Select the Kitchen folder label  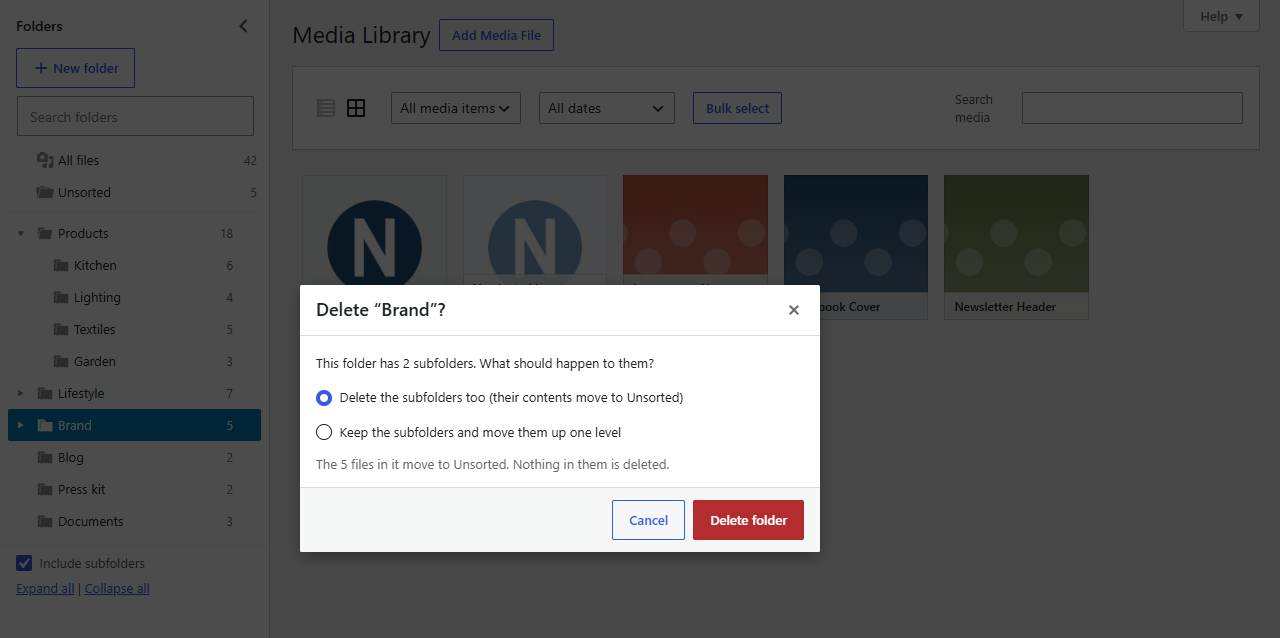(95, 265)
